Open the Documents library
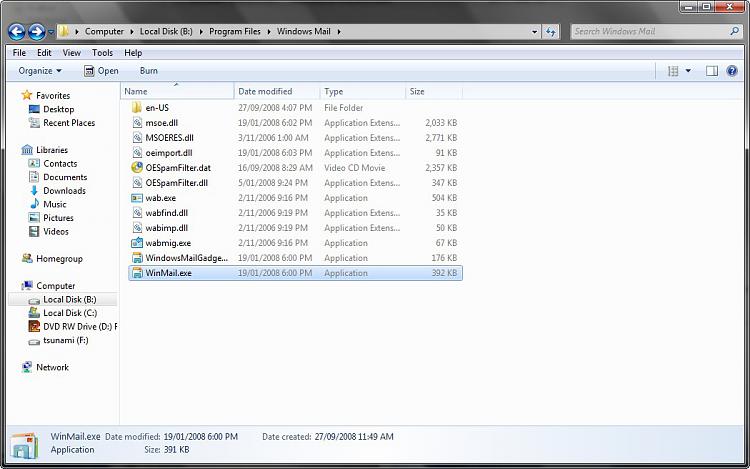 65,177
